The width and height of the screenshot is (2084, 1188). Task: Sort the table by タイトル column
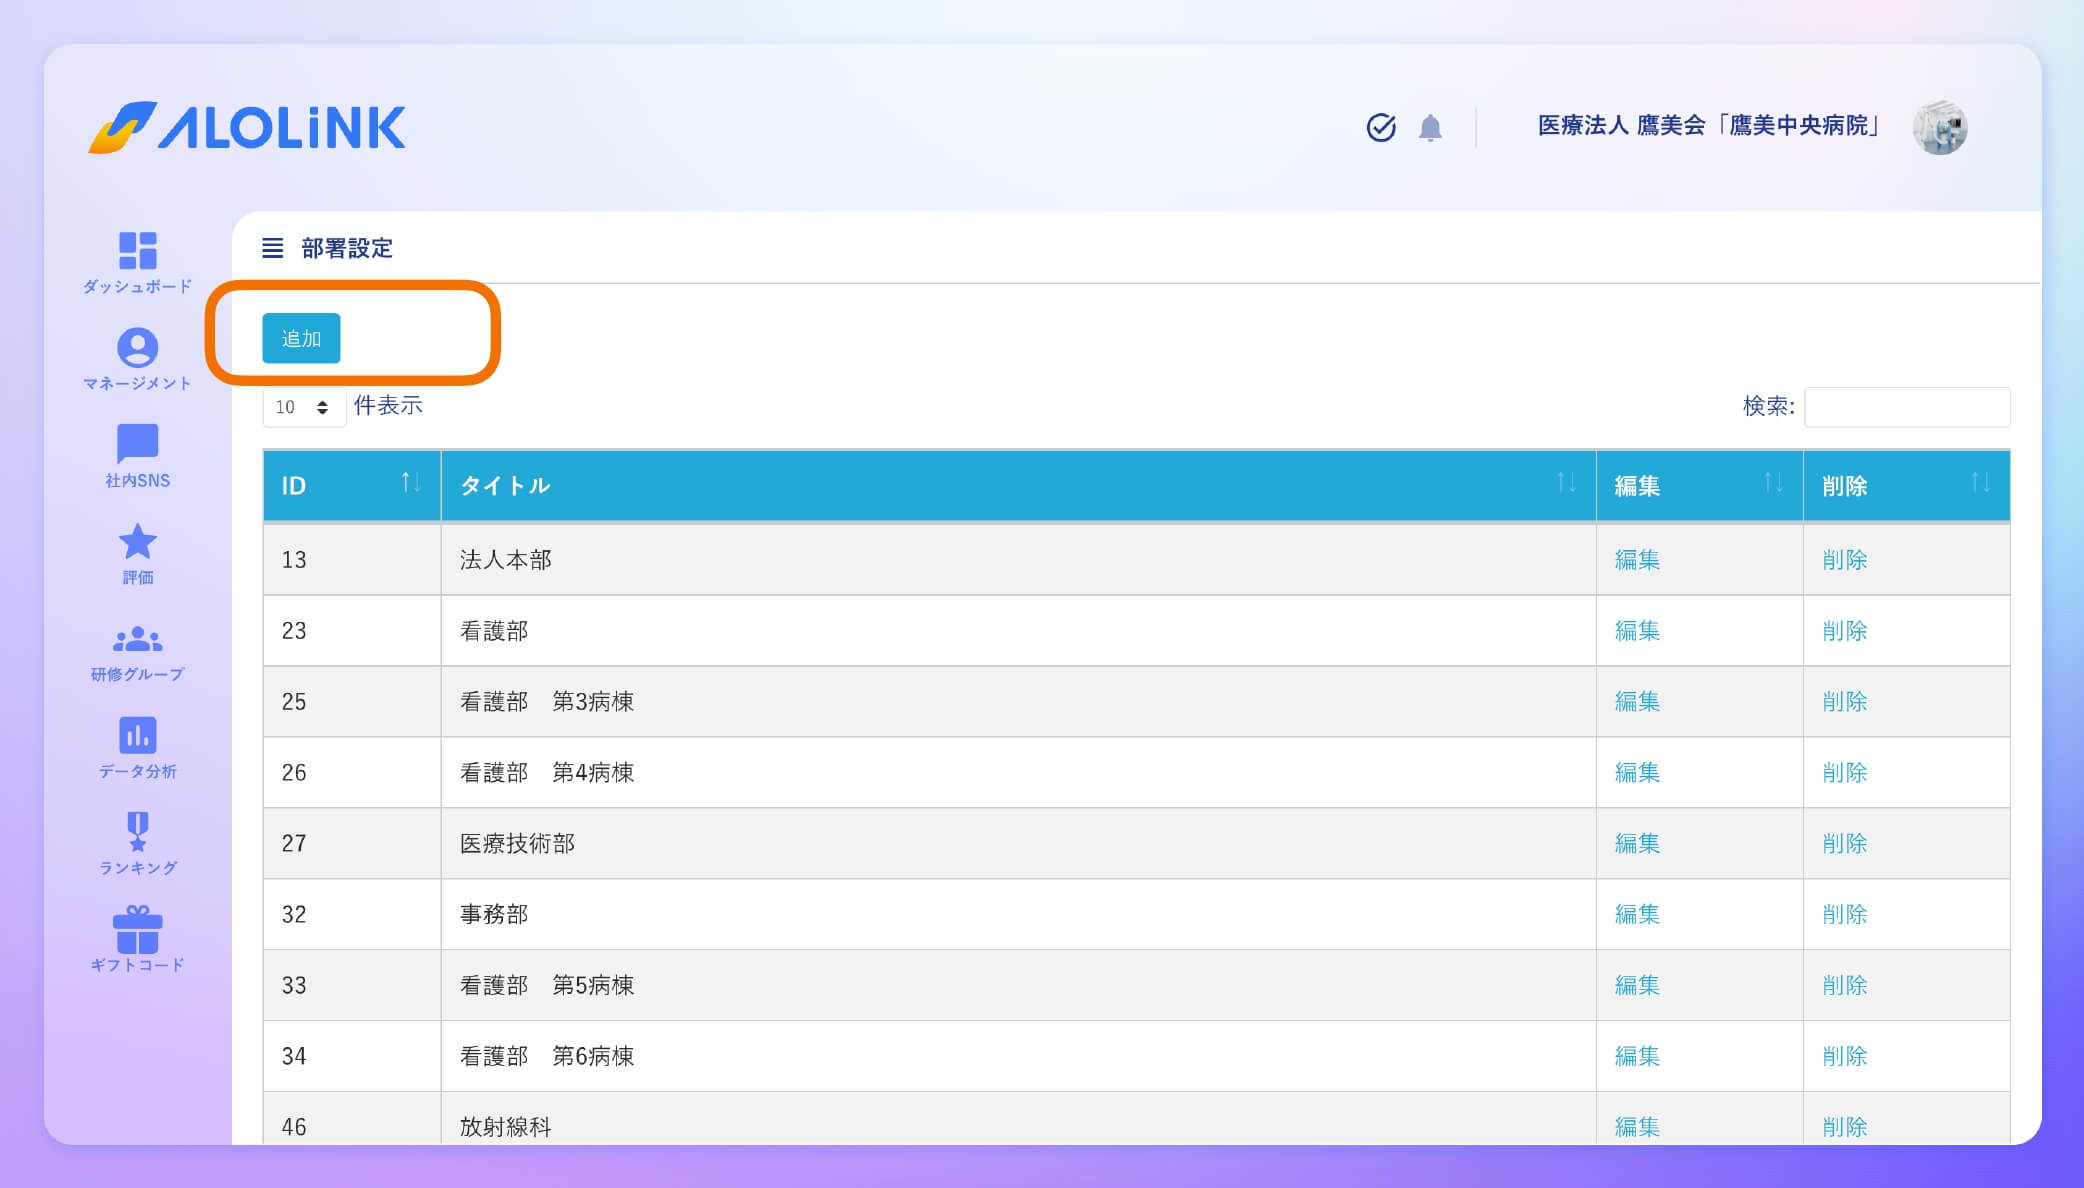click(x=1017, y=485)
